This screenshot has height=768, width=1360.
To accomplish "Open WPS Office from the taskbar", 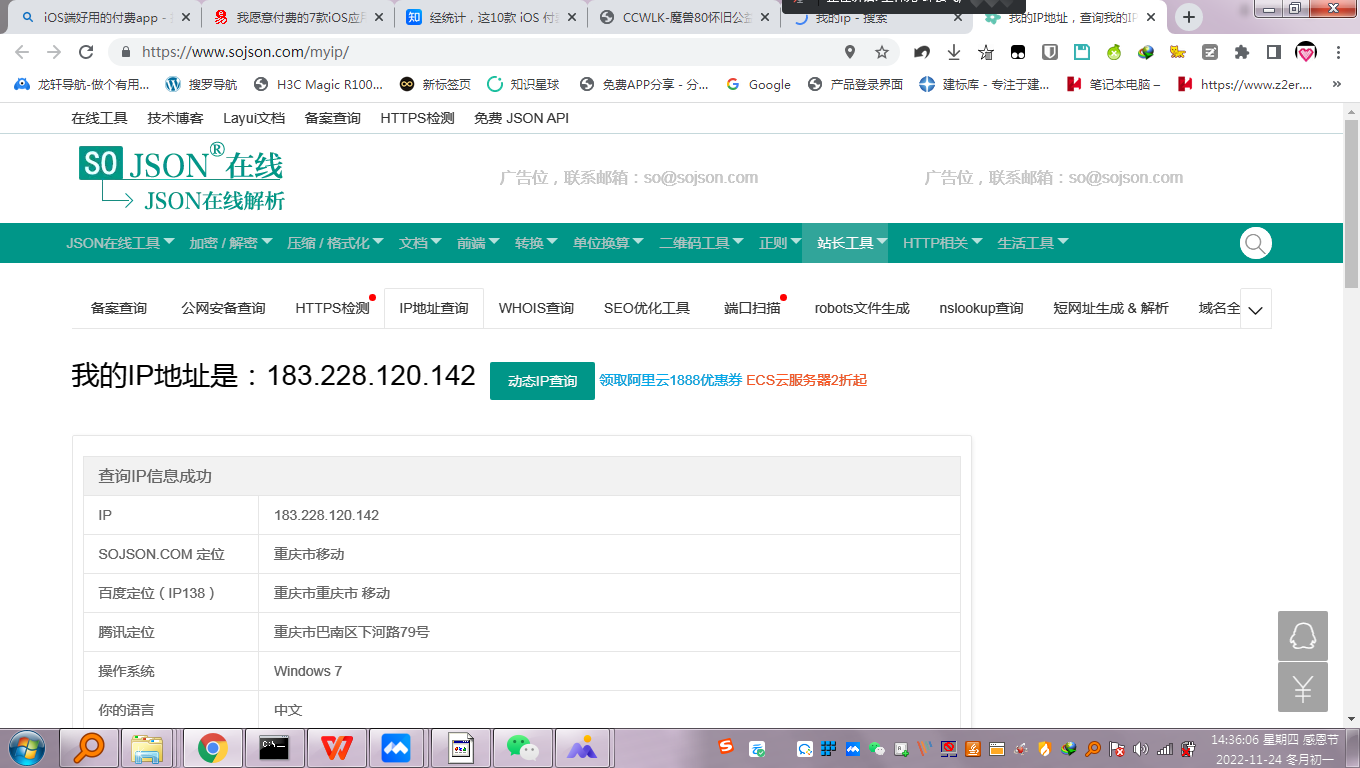I will (336, 747).
